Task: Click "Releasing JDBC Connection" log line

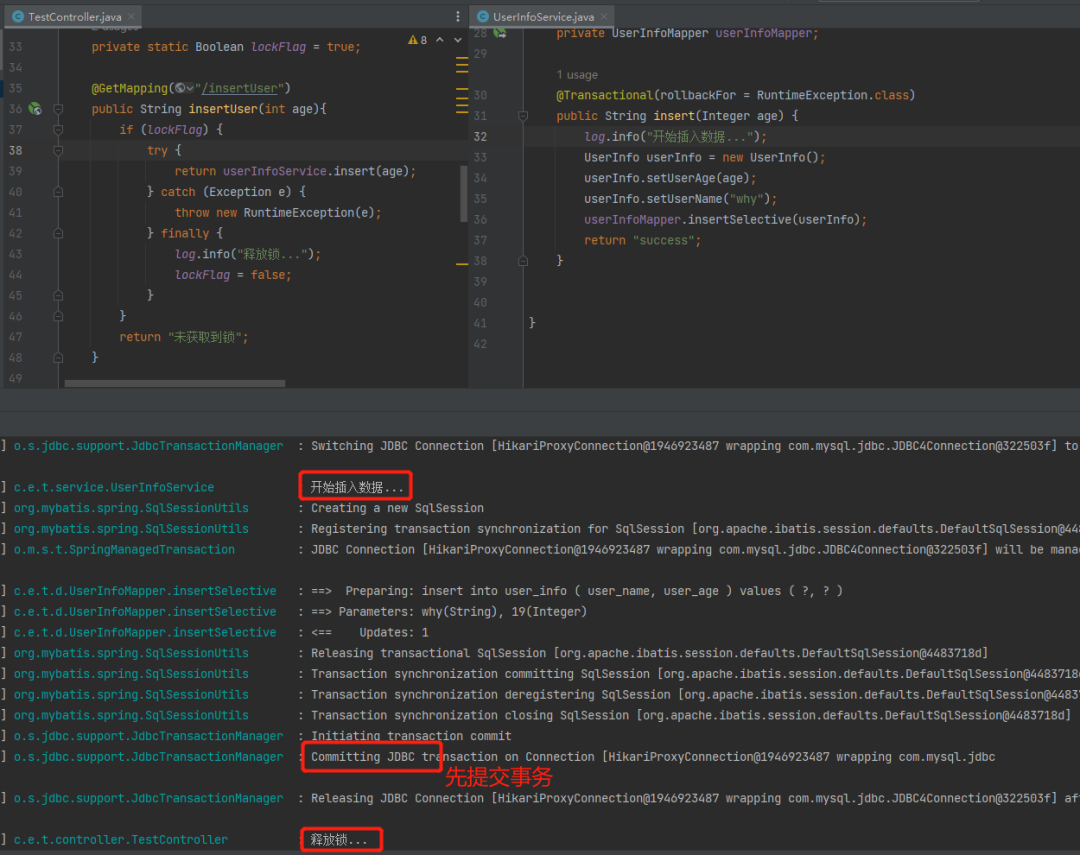Action: [x=695, y=798]
